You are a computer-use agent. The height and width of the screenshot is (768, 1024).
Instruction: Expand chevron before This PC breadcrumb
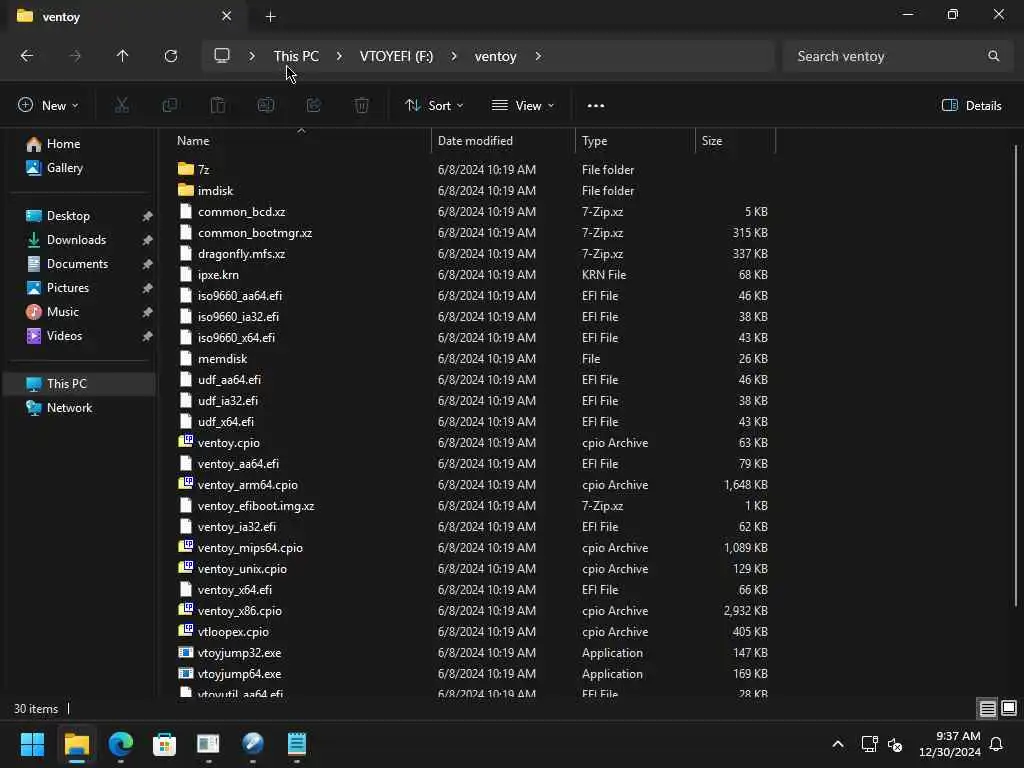coord(251,56)
